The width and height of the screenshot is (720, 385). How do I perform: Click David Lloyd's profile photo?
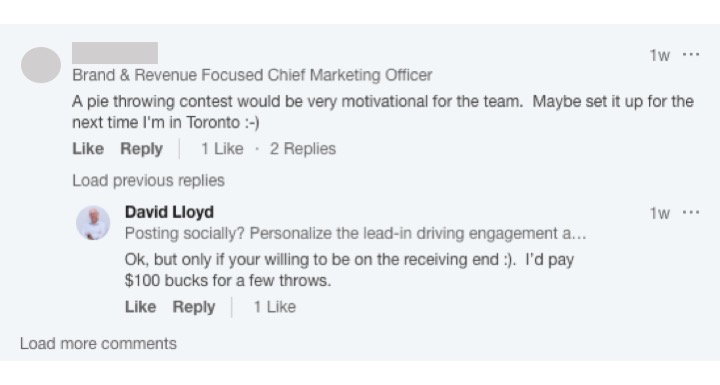tap(93, 223)
